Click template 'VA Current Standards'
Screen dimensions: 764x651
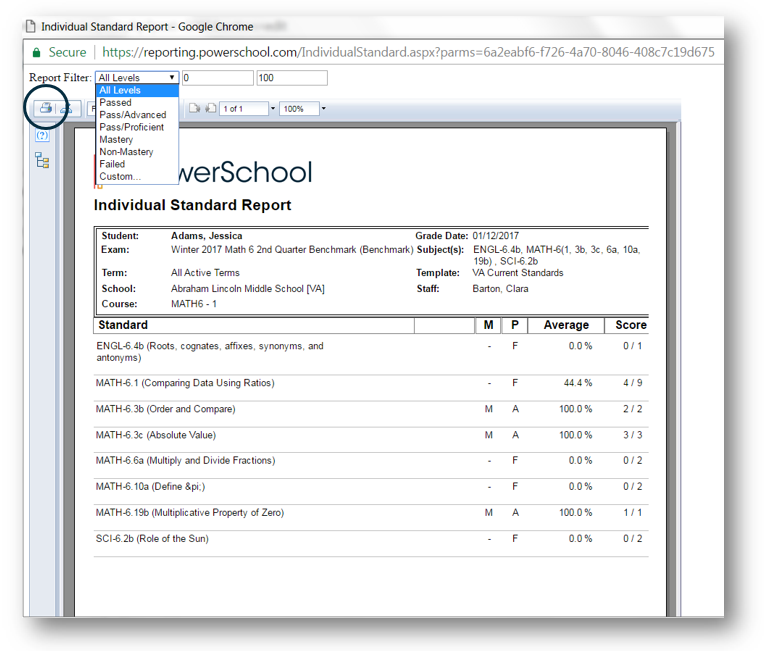518,273
